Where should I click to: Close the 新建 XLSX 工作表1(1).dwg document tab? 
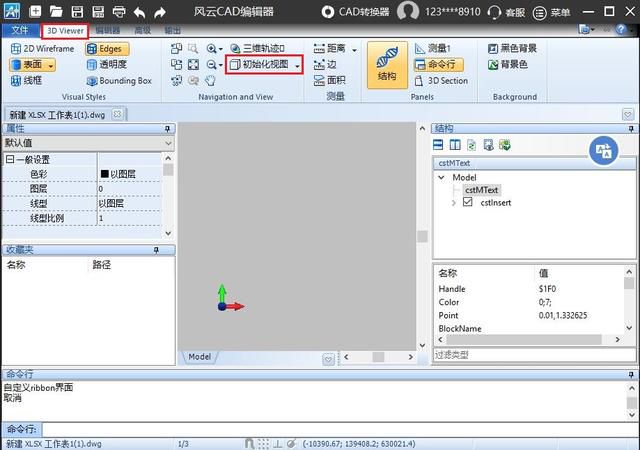point(117,114)
